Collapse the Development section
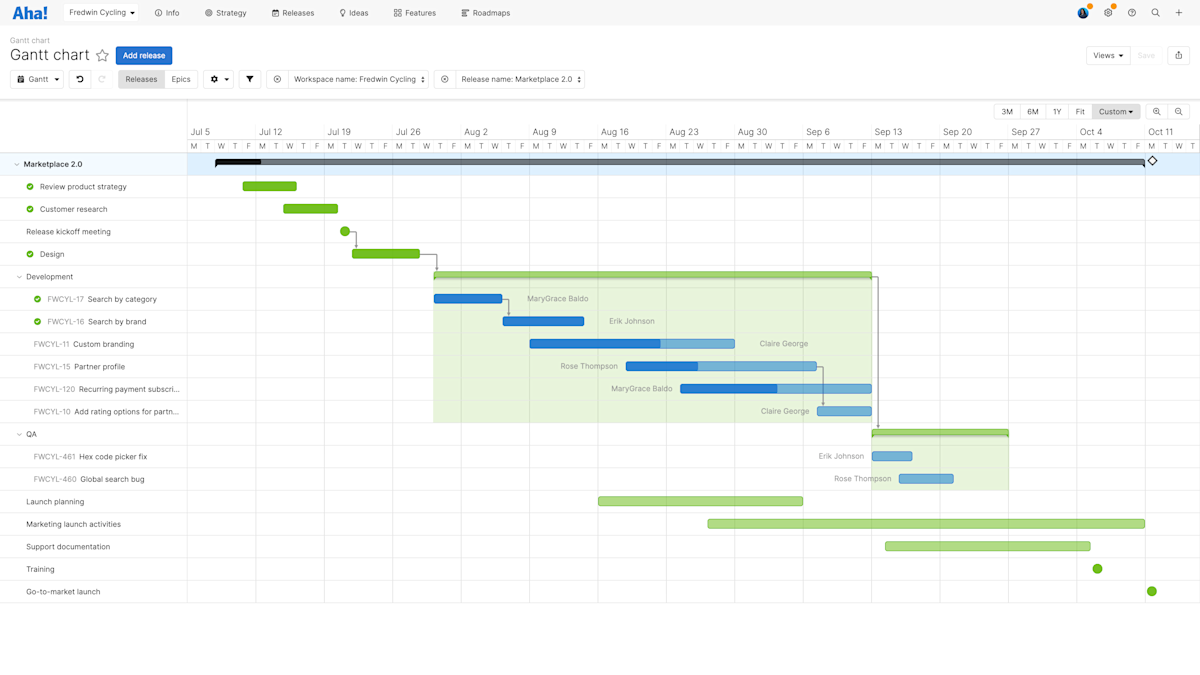The height and width of the screenshot is (675, 1200). (x=19, y=276)
